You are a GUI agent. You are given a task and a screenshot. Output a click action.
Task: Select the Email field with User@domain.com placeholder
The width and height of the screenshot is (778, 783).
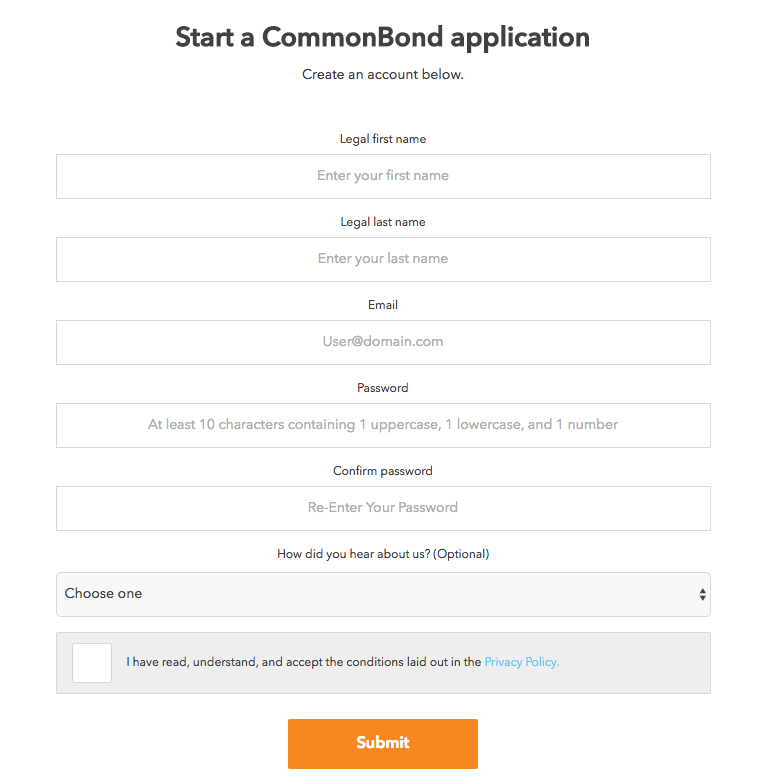click(x=383, y=342)
